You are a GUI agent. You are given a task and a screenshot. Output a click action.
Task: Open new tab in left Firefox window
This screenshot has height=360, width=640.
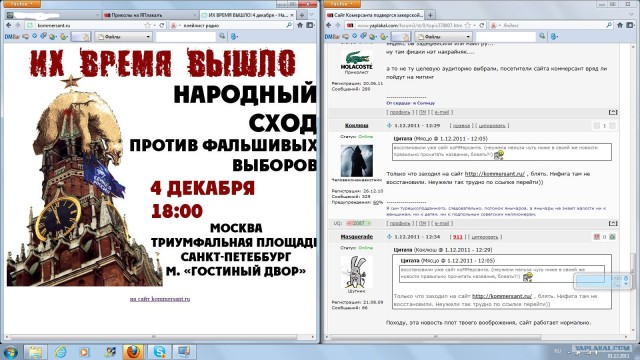(302, 15)
